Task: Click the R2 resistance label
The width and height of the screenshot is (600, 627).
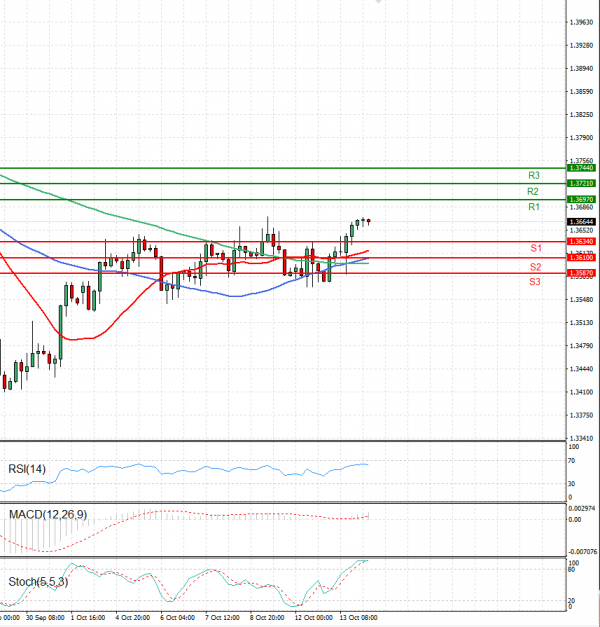Action: point(533,192)
